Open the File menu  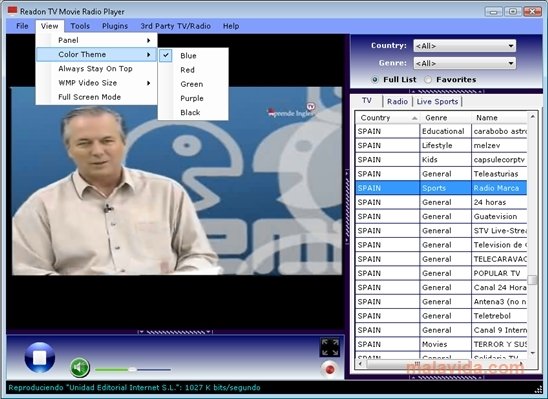(22, 26)
